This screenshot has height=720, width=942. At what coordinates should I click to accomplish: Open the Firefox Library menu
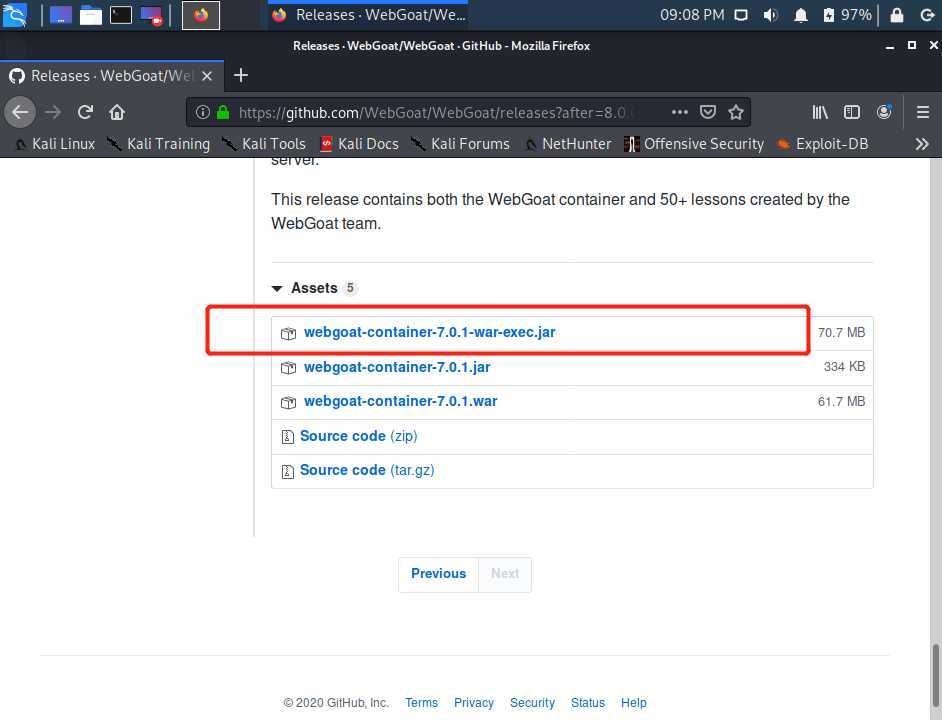click(820, 112)
